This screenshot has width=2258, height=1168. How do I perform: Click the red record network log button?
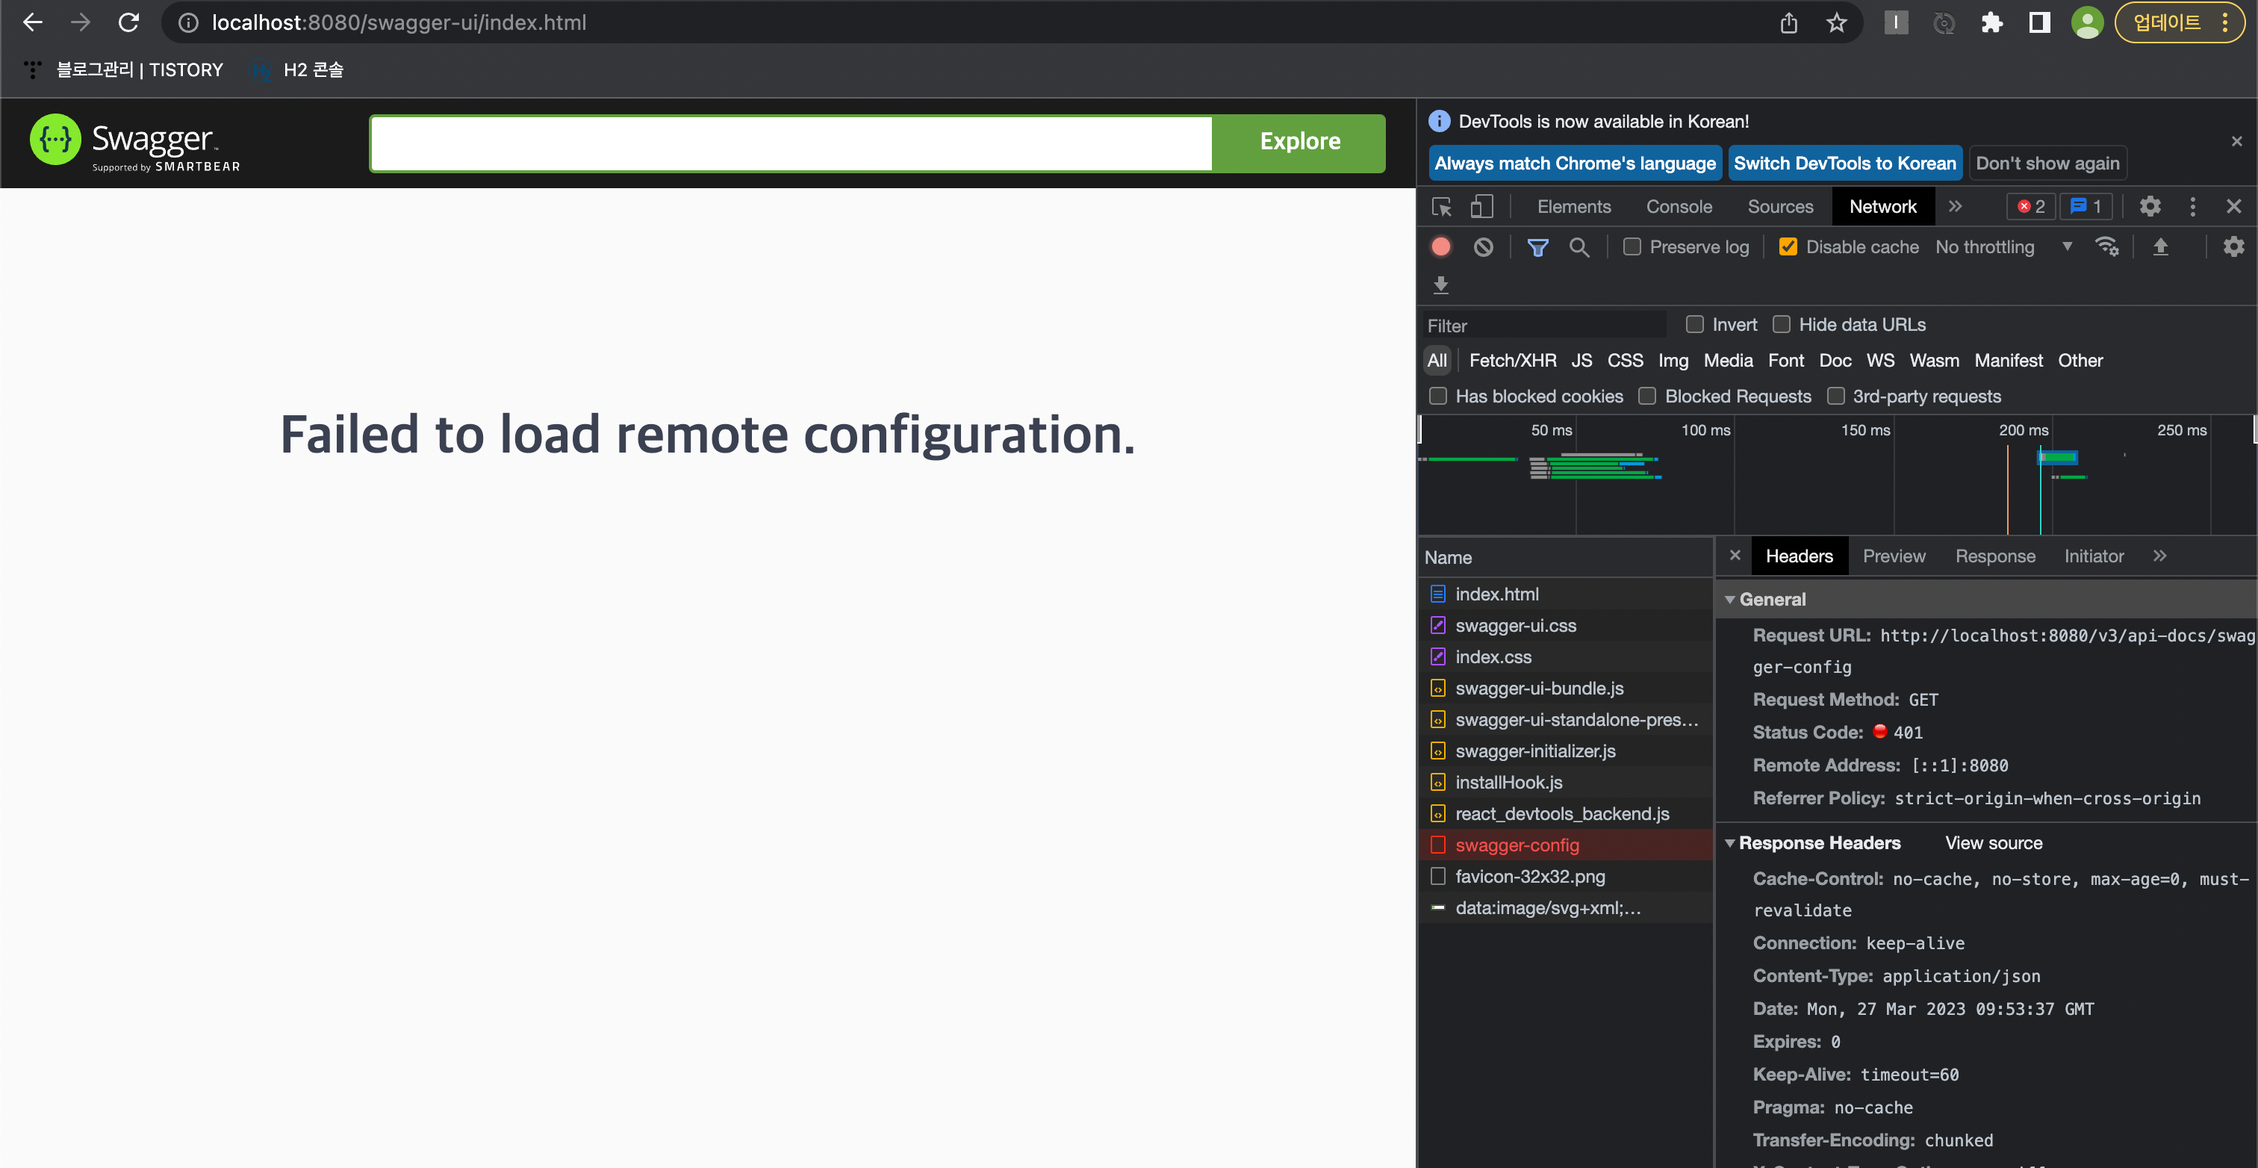coord(1441,247)
